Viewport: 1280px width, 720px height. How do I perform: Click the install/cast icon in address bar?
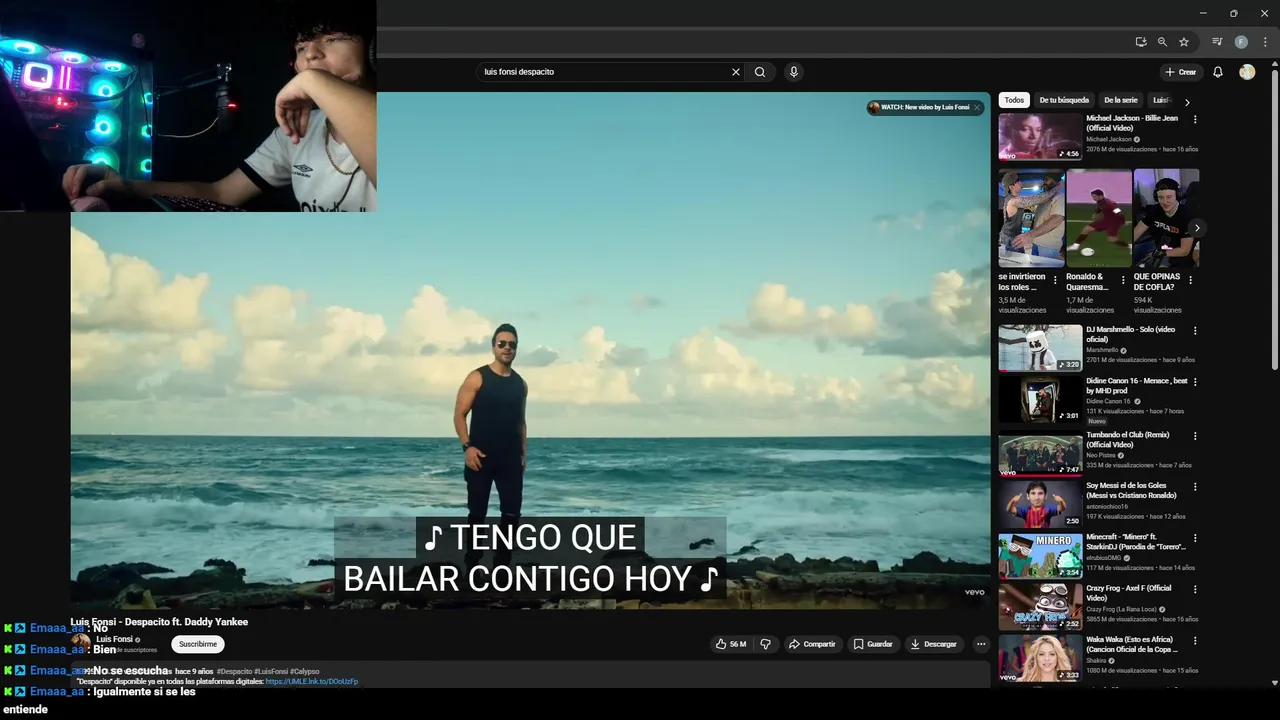[1141, 42]
